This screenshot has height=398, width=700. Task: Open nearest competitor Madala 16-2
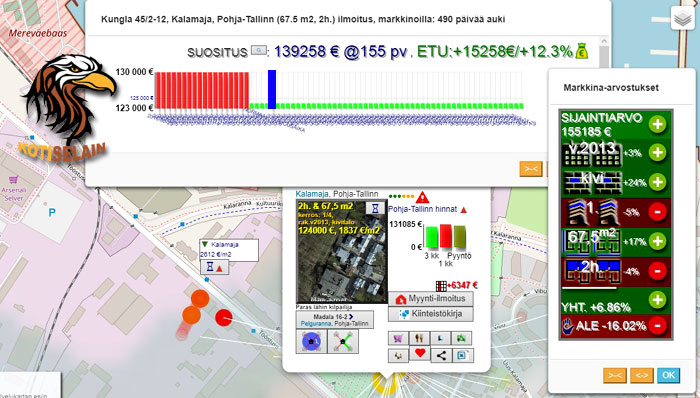pyautogui.click(x=334, y=319)
